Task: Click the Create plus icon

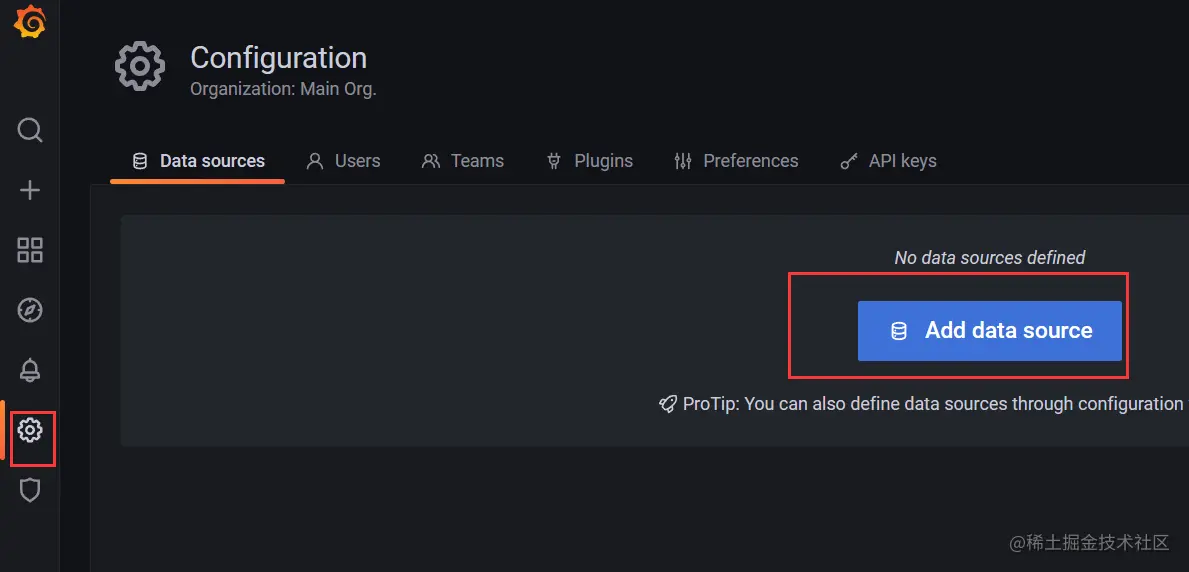Action: [x=30, y=190]
